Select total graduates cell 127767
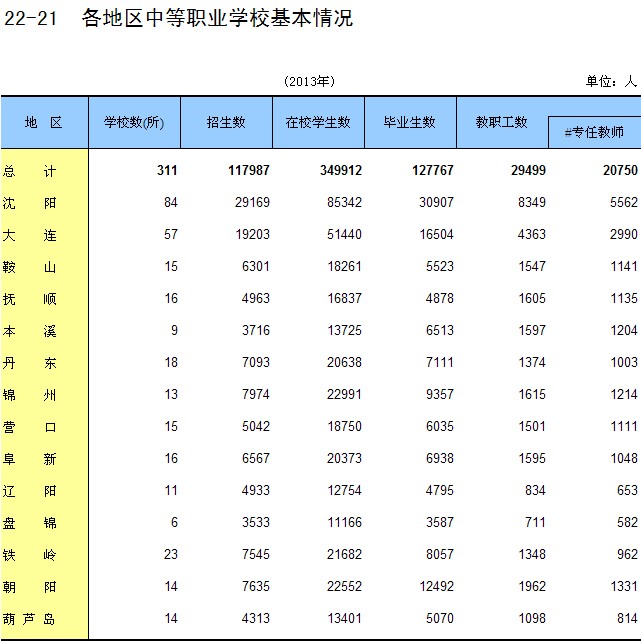 click(433, 170)
